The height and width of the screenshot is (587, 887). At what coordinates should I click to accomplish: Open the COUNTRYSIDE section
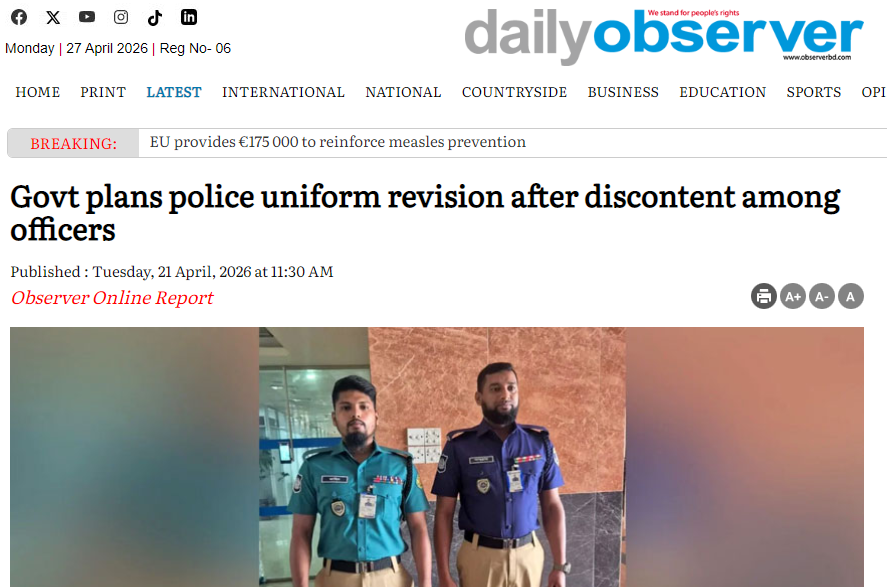[514, 92]
